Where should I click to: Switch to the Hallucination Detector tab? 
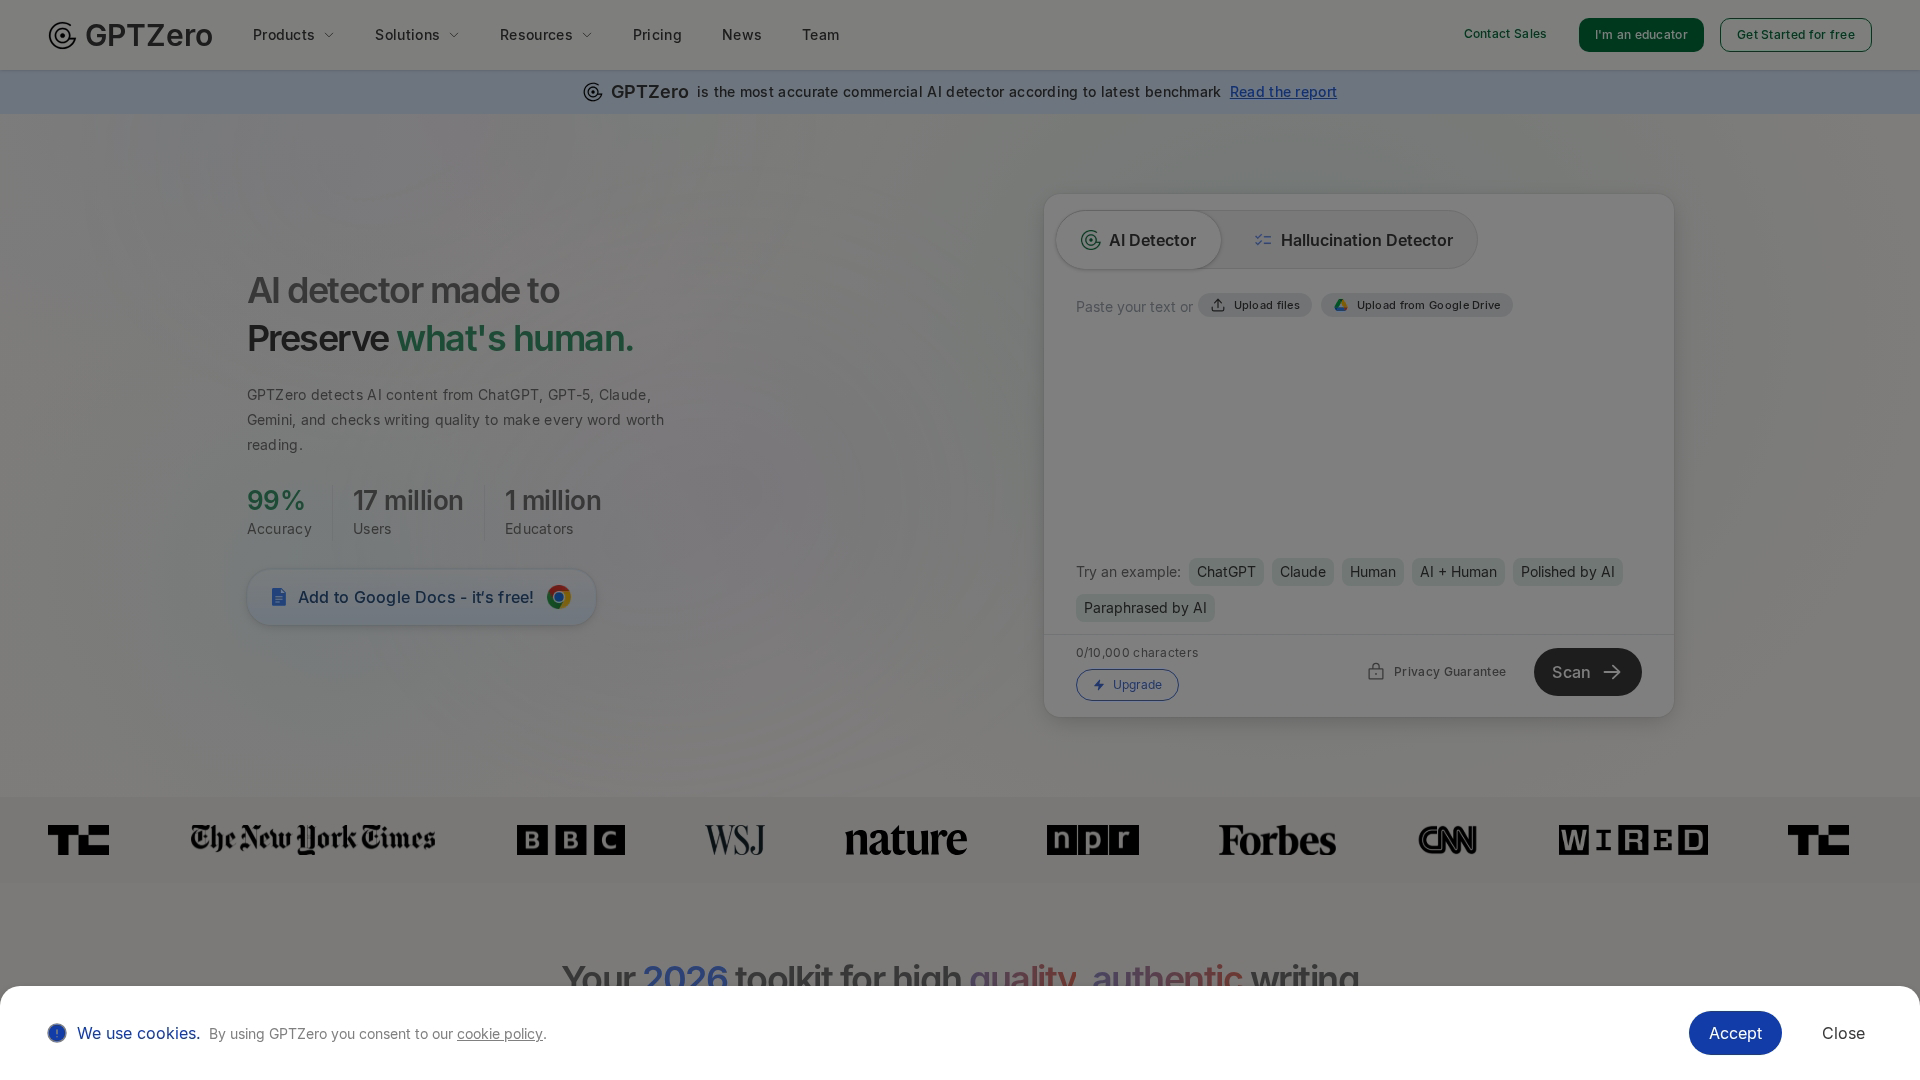pos(1352,240)
